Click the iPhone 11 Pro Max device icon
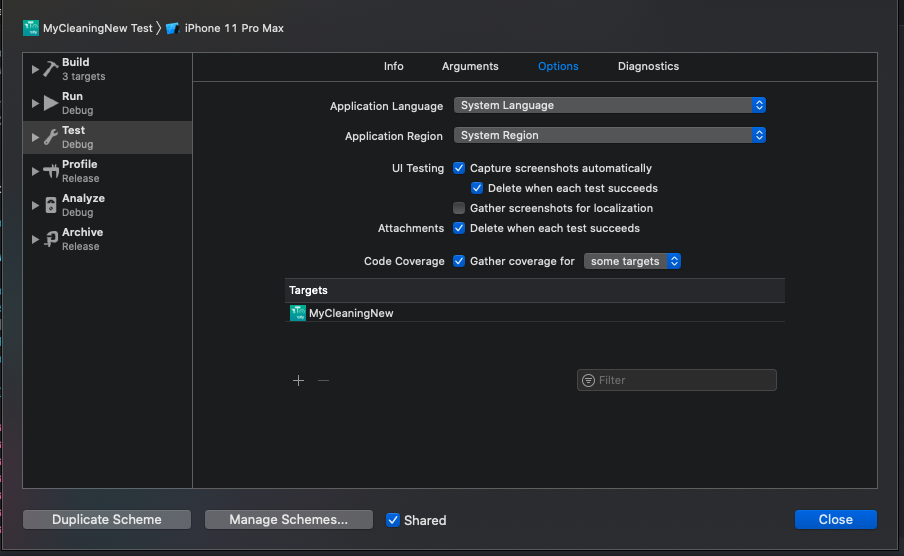The image size is (904, 556). pos(172,28)
